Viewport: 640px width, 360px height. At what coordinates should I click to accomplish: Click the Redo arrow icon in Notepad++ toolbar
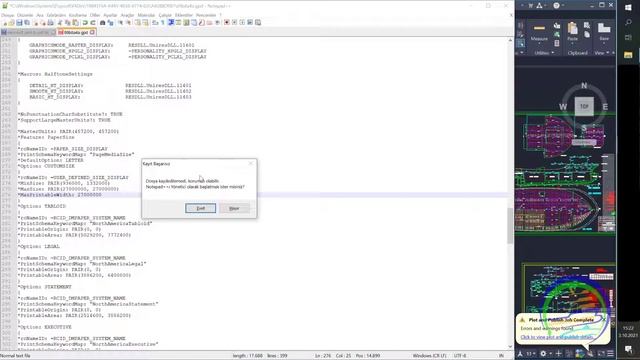(x=93, y=22)
